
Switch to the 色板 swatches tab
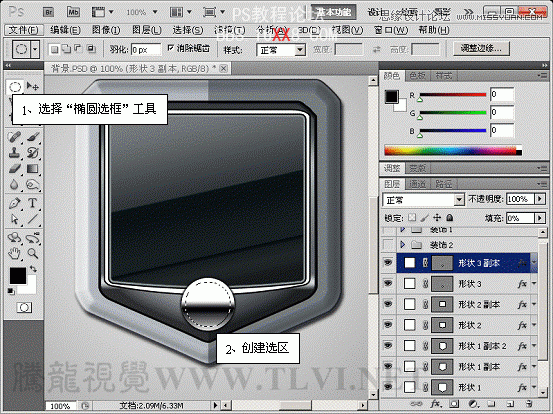click(x=418, y=75)
